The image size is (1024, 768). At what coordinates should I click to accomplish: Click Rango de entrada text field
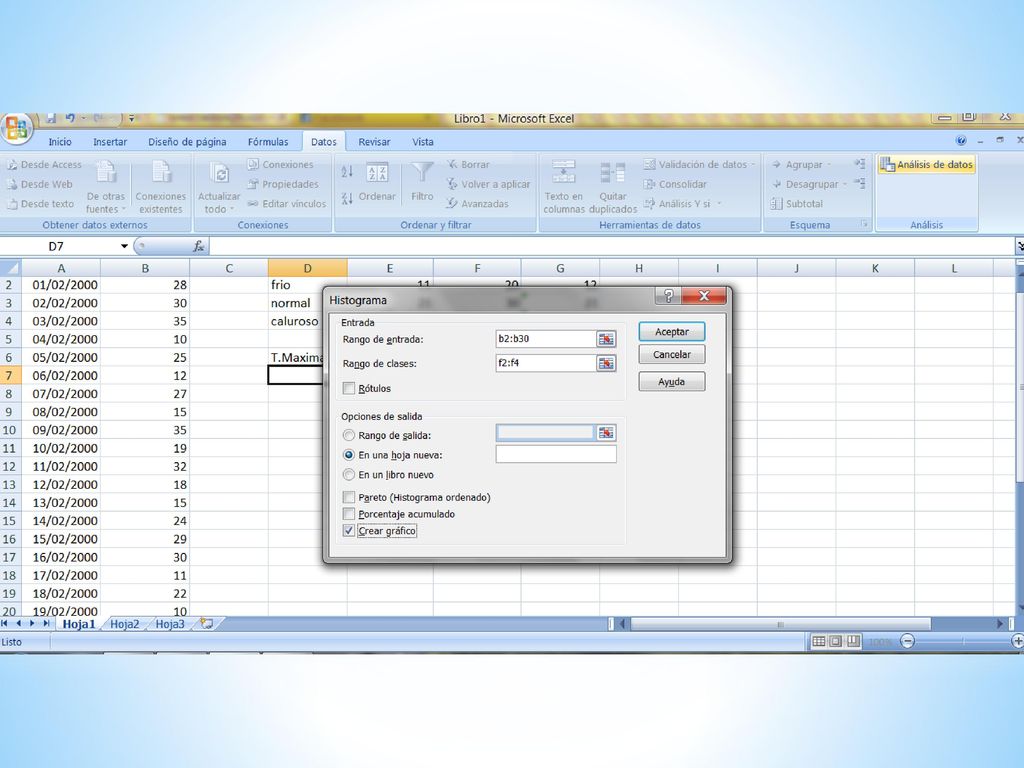[545, 339]
